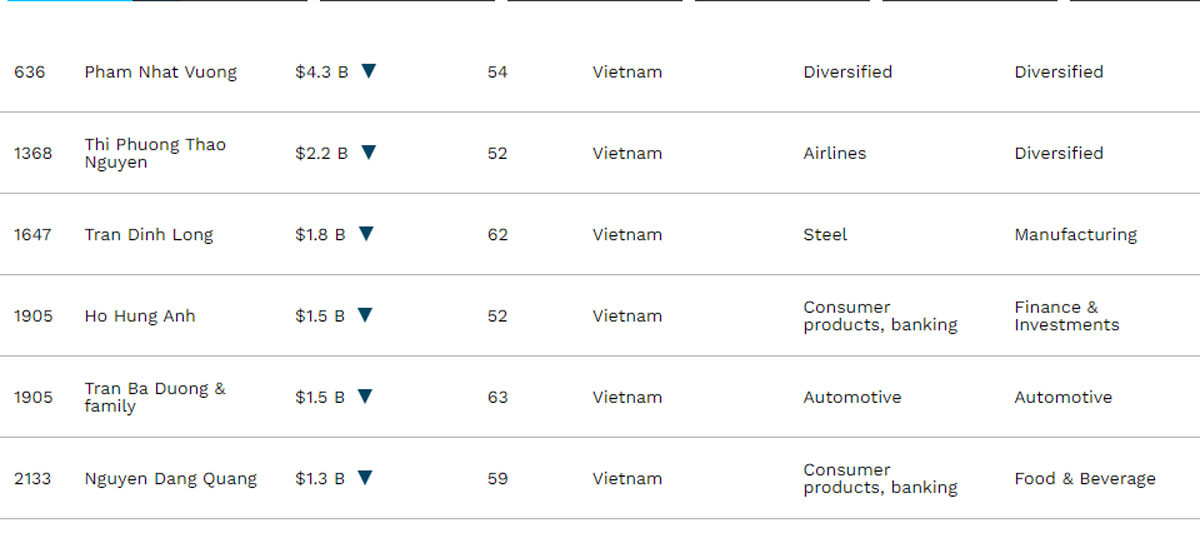Open the Tran Ba Duong & family entry
The width and height of the screenshot is (1200, 533).
155,397
